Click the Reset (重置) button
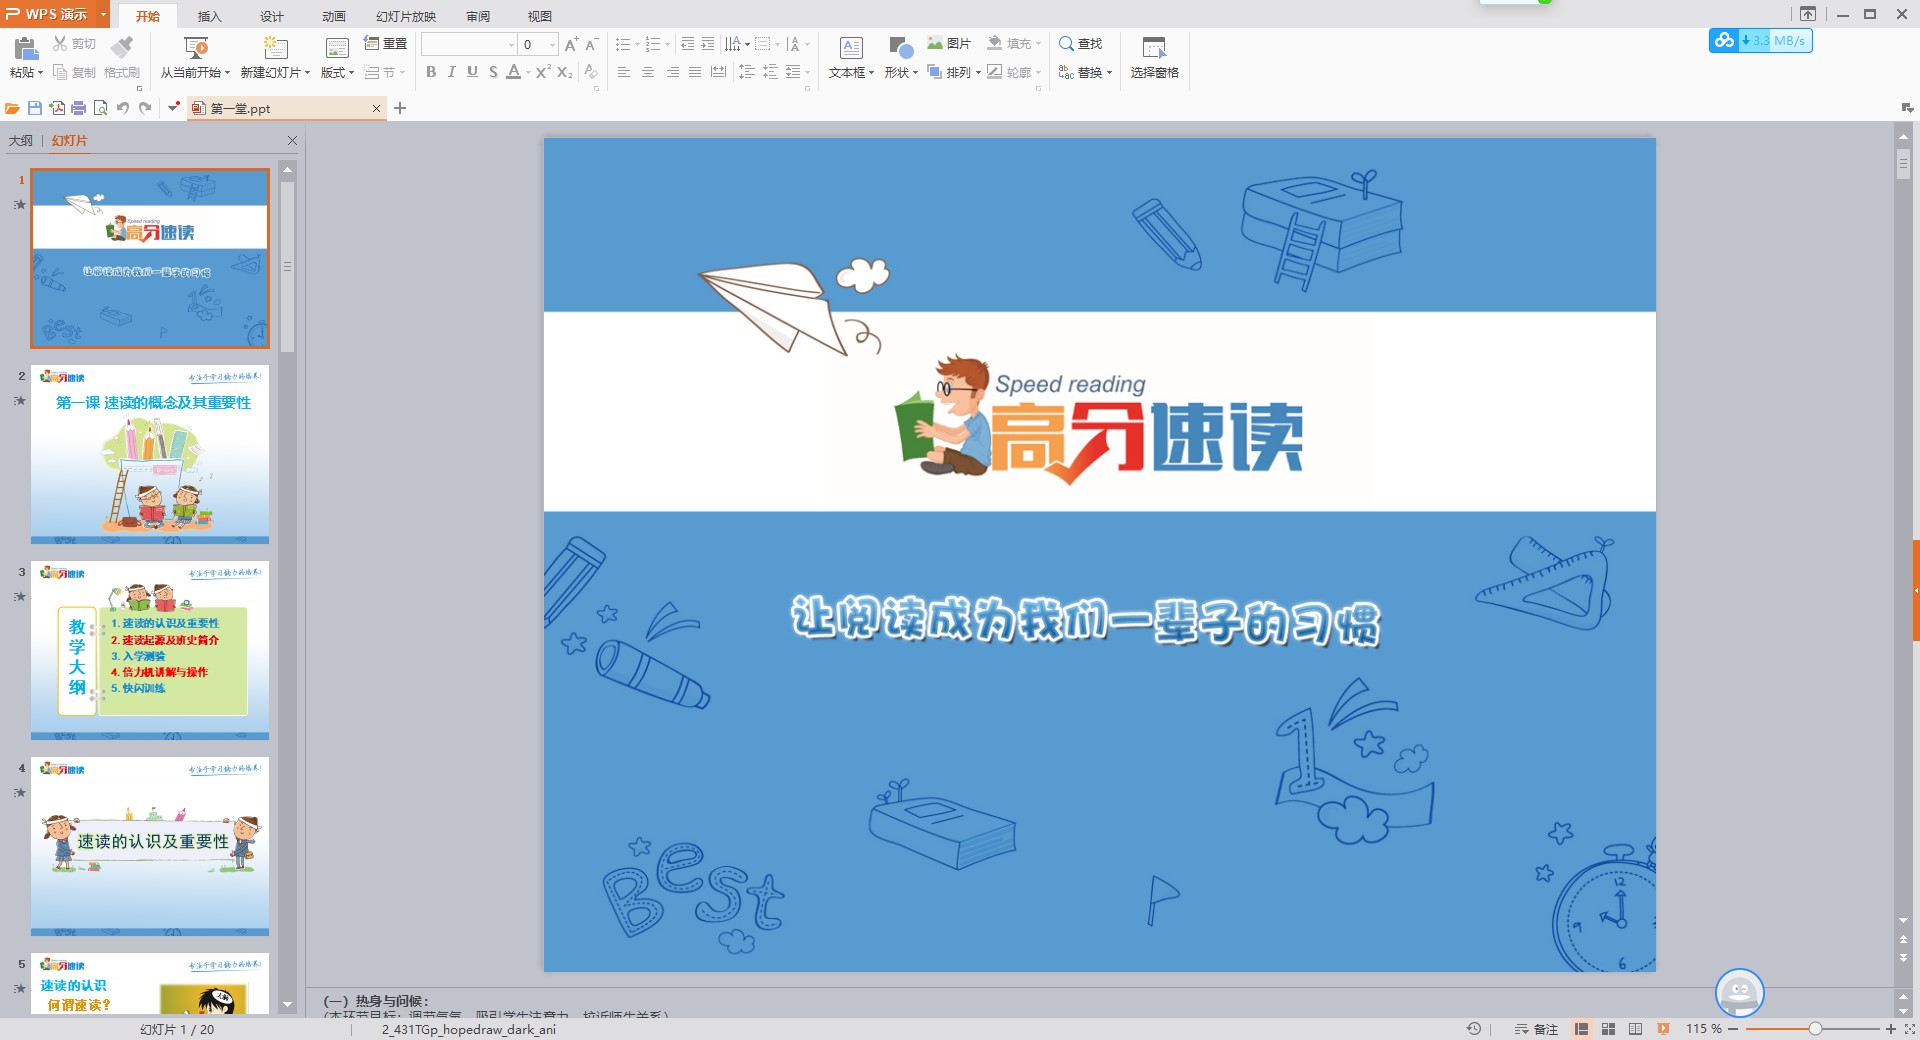1920x1040 pixels. point(386,44)
